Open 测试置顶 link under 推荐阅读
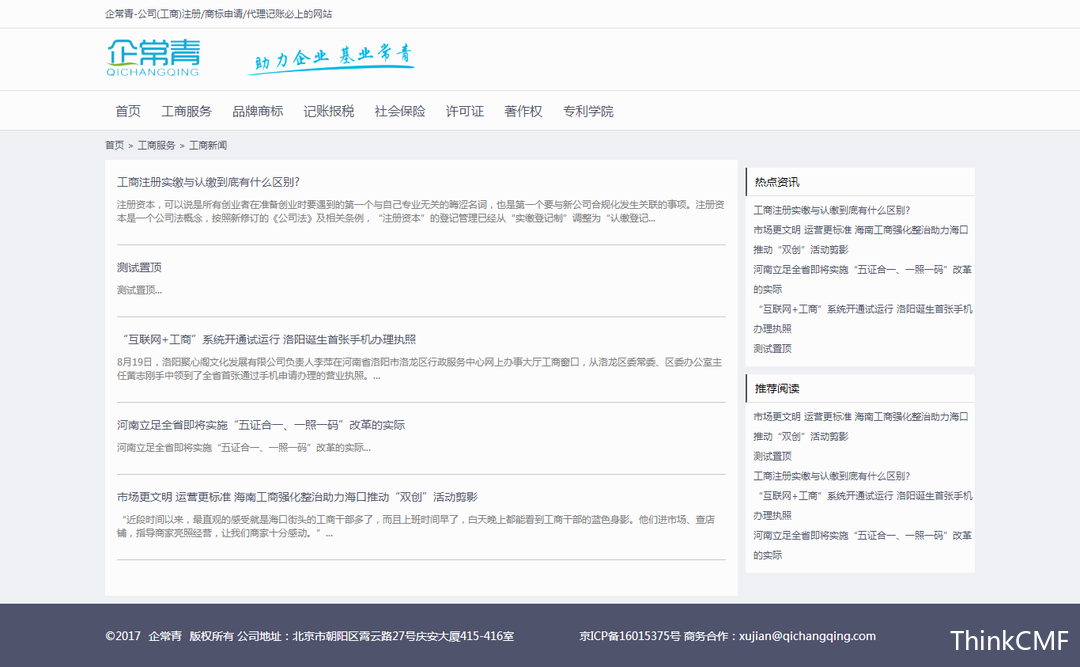The height and width of the screenshot is (667, 1080). [772, 456]
